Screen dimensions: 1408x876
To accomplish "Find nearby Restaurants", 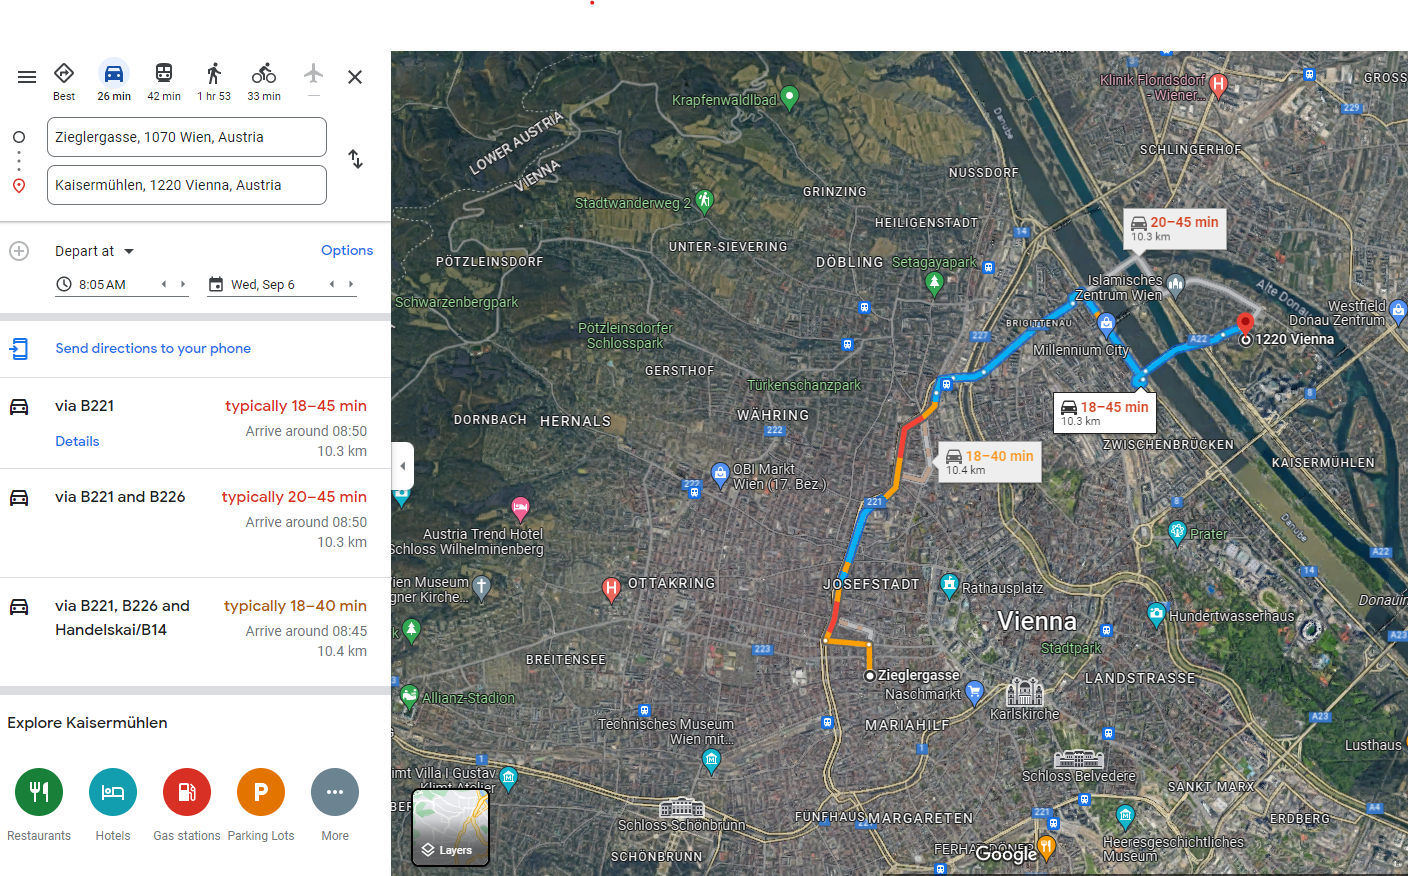I will pyautogui.click(x=39, y=793).
